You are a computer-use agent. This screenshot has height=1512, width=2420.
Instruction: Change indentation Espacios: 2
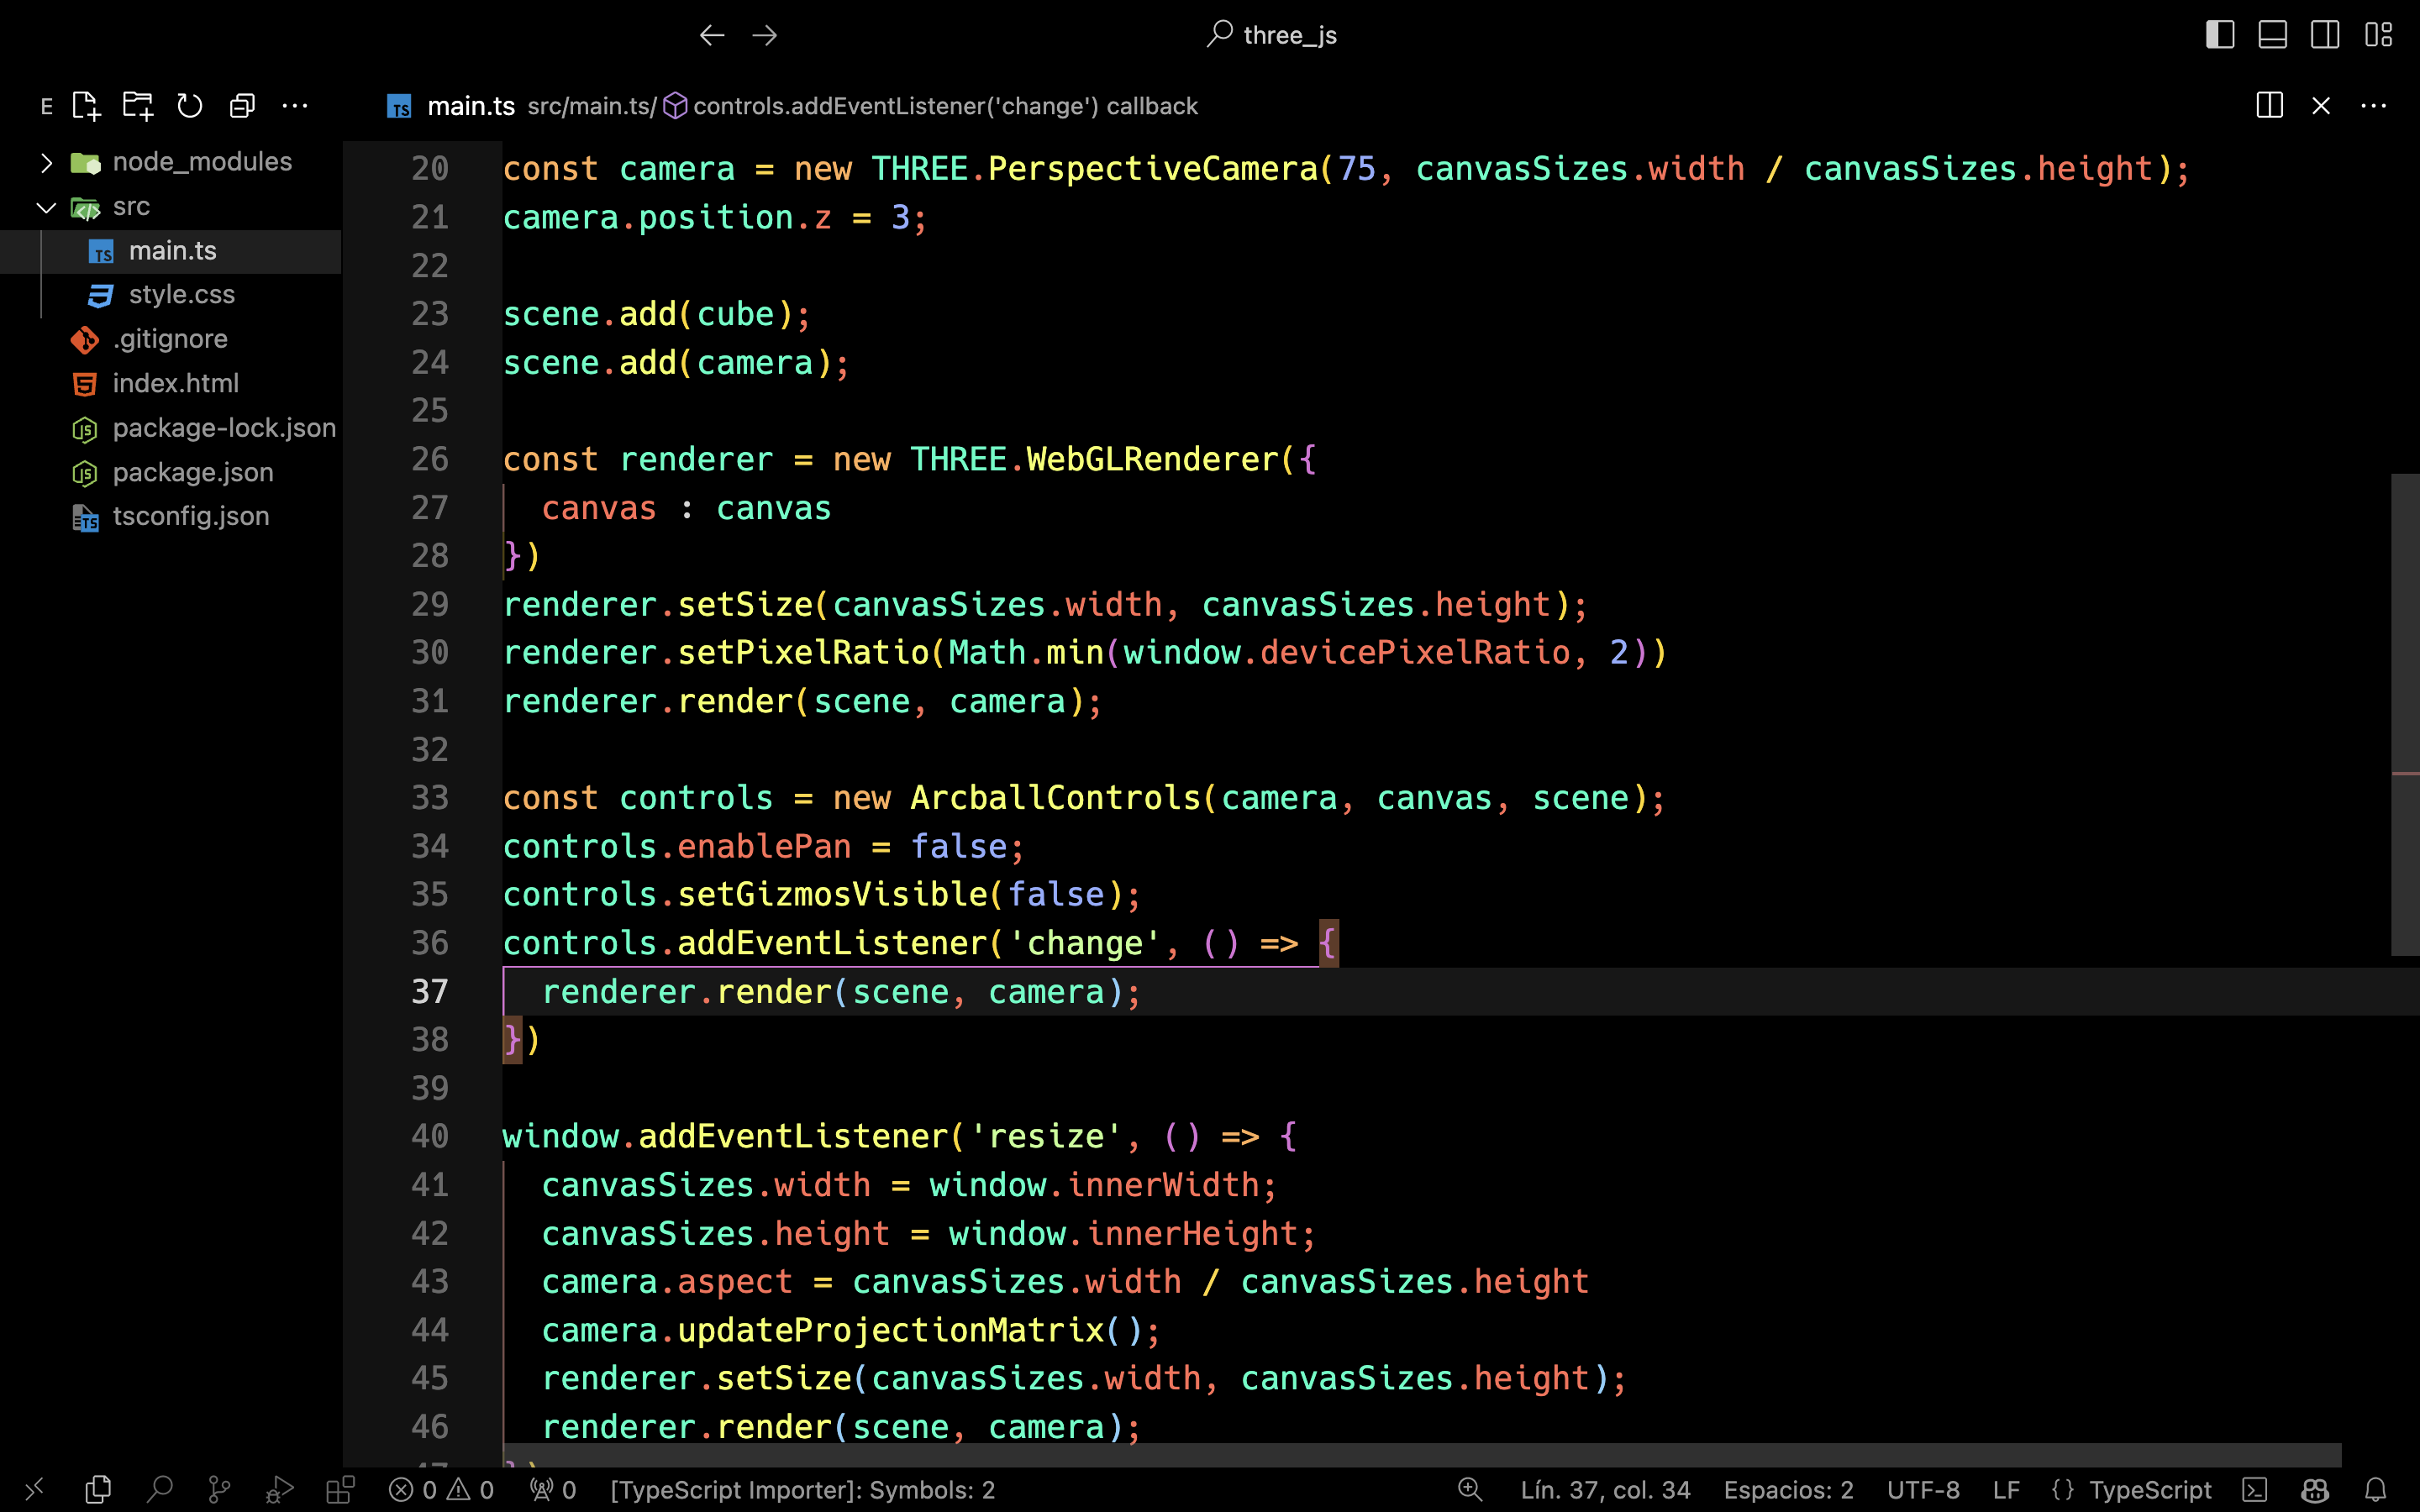tap(1788, 1490)
